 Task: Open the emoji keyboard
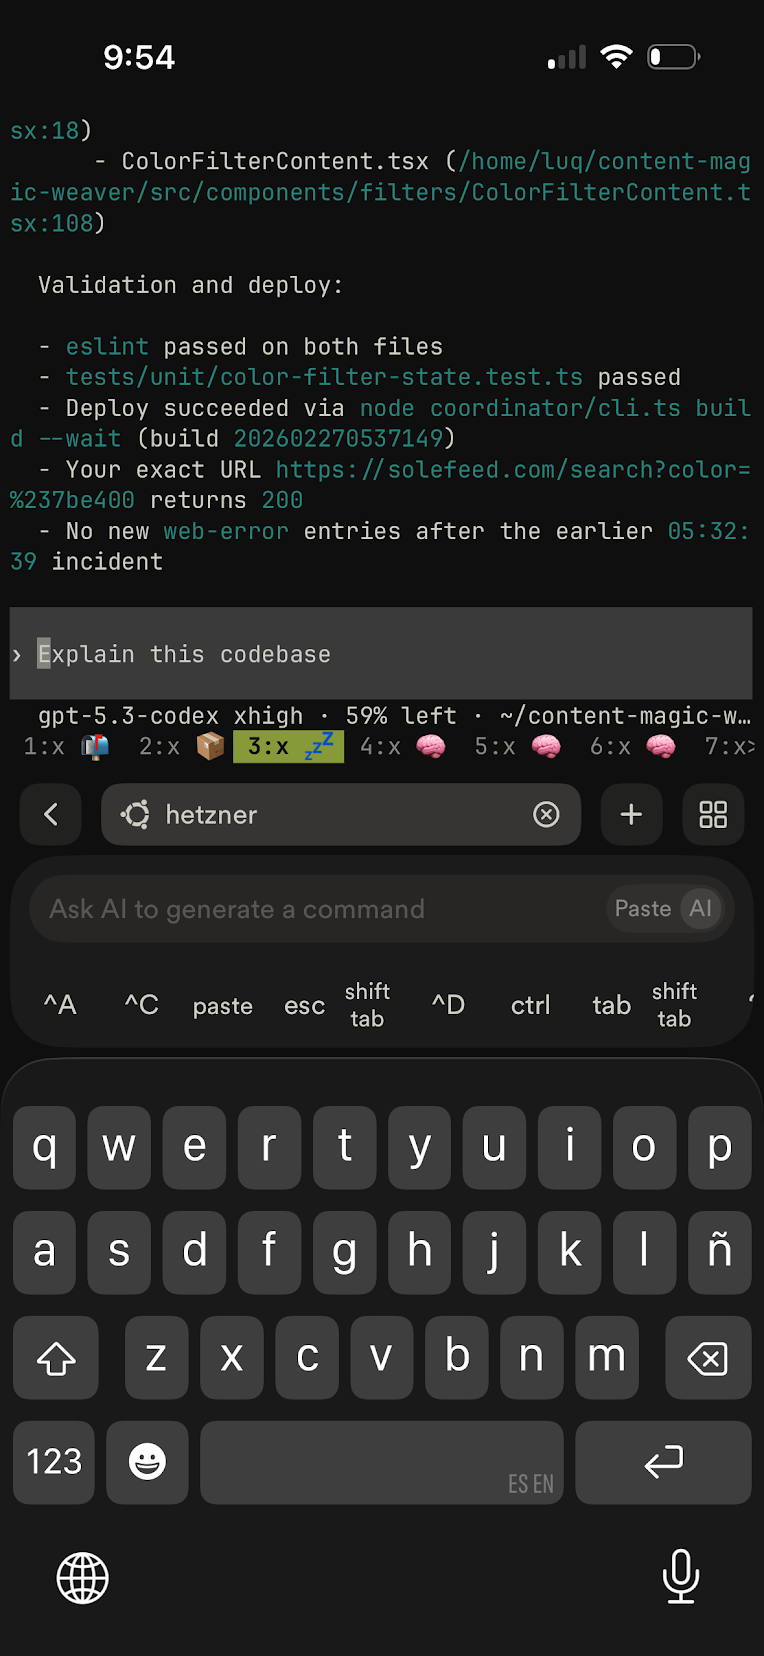point(147,1462)
